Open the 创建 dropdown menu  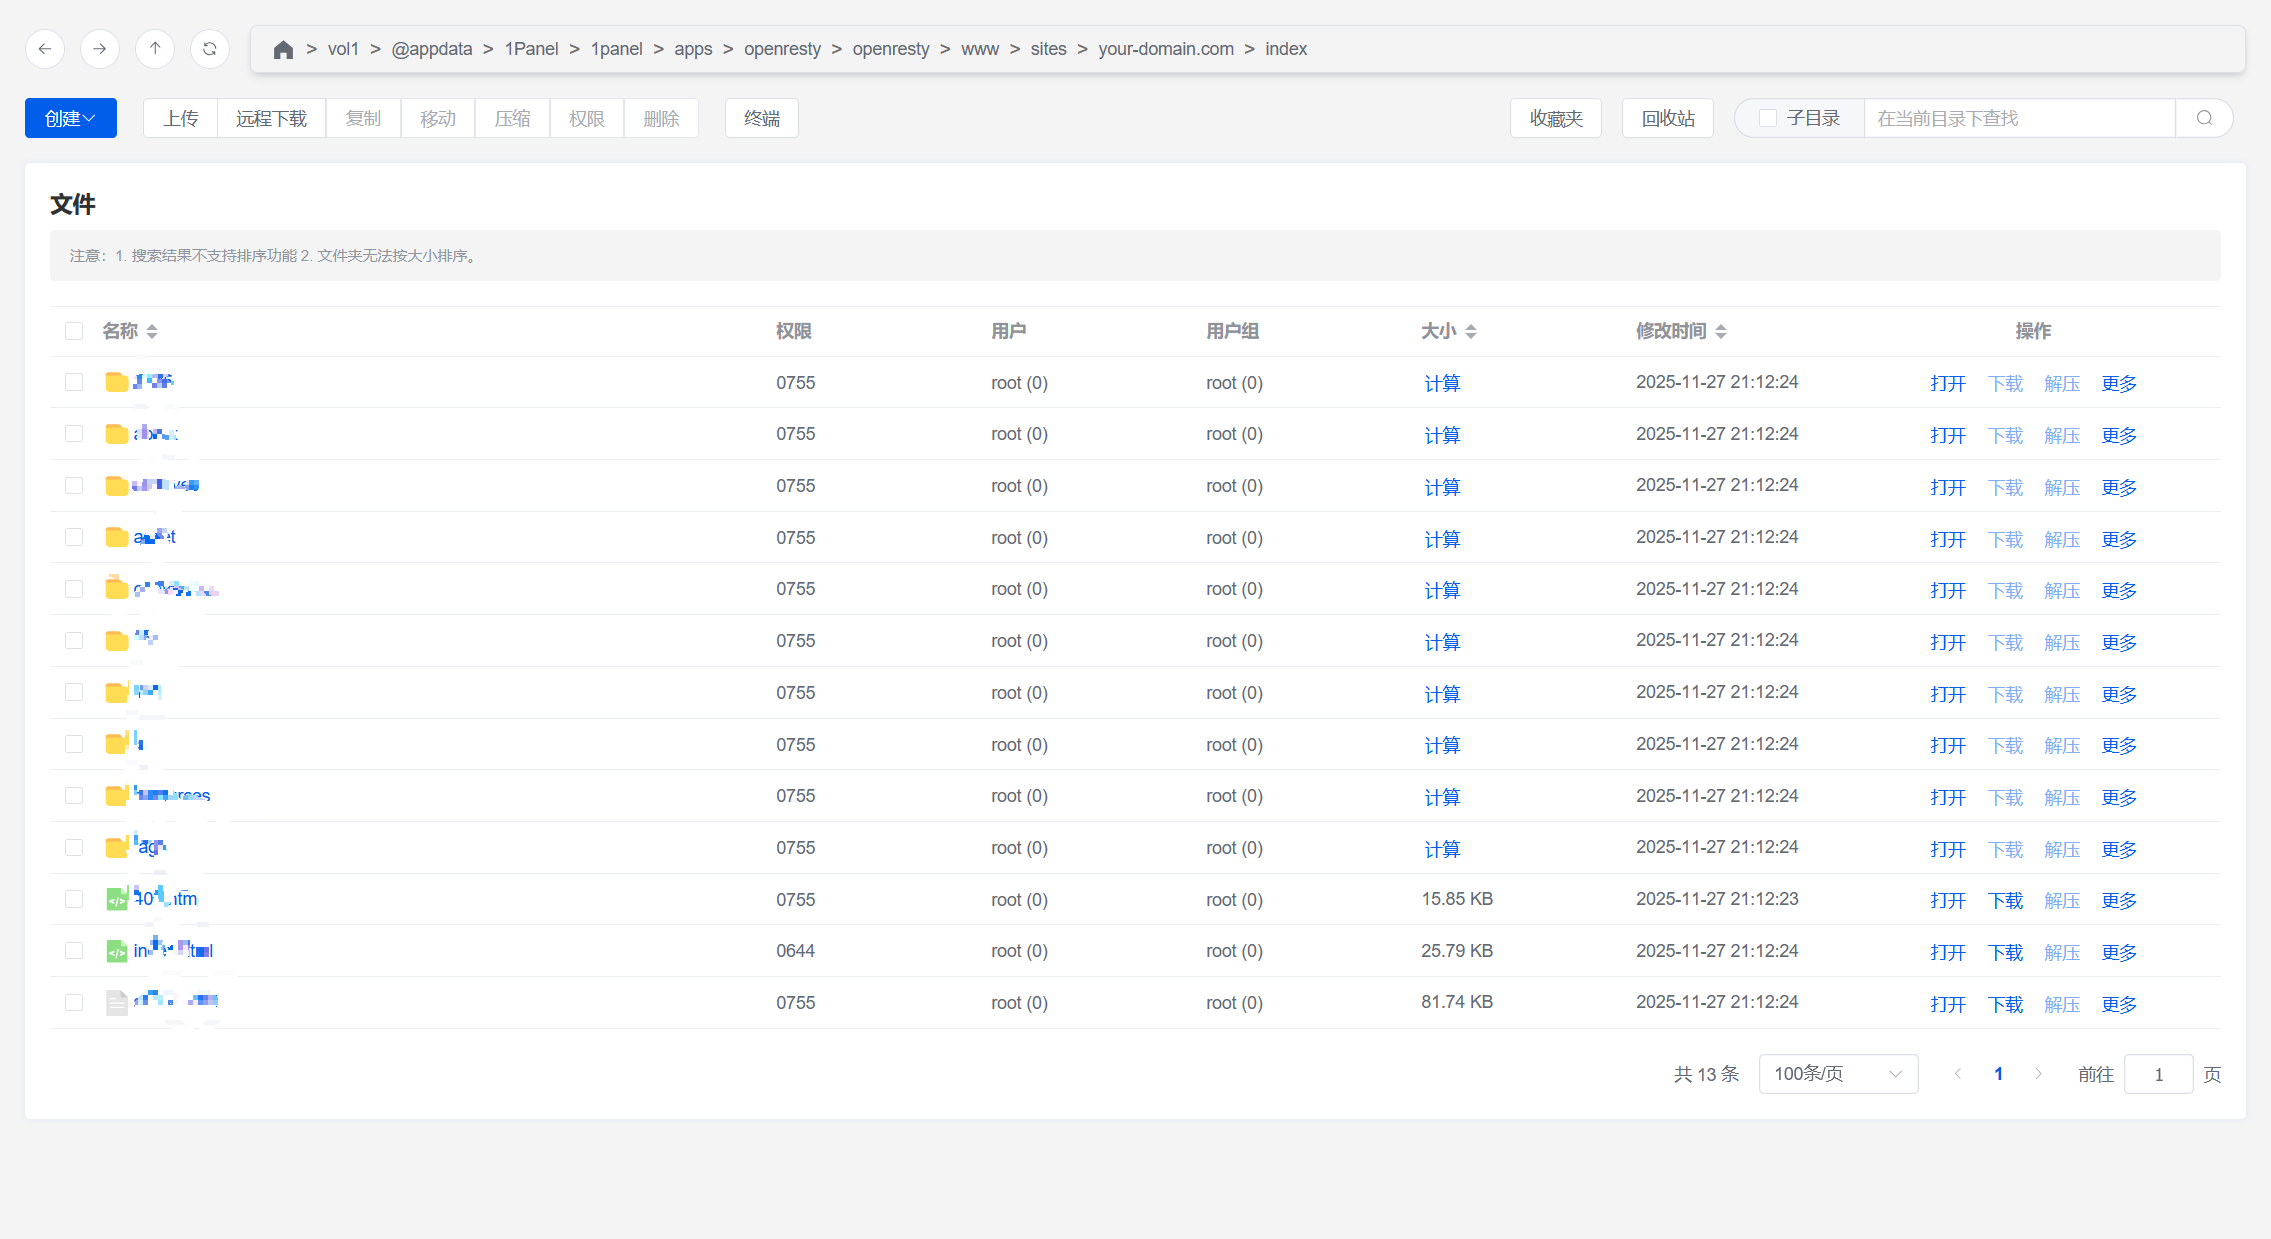coord(71,118)
